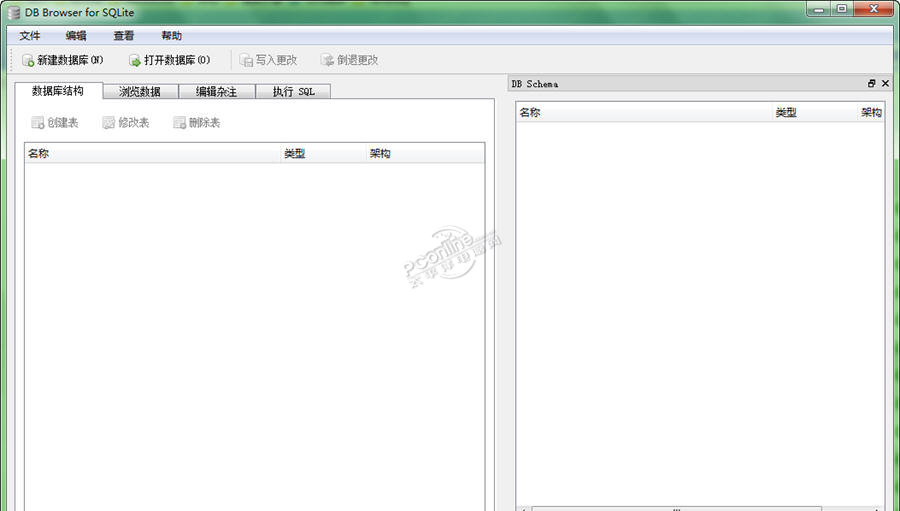Click the 架构 column header in DB Schema panel
900x511 pixels.
tap(871, 113)
